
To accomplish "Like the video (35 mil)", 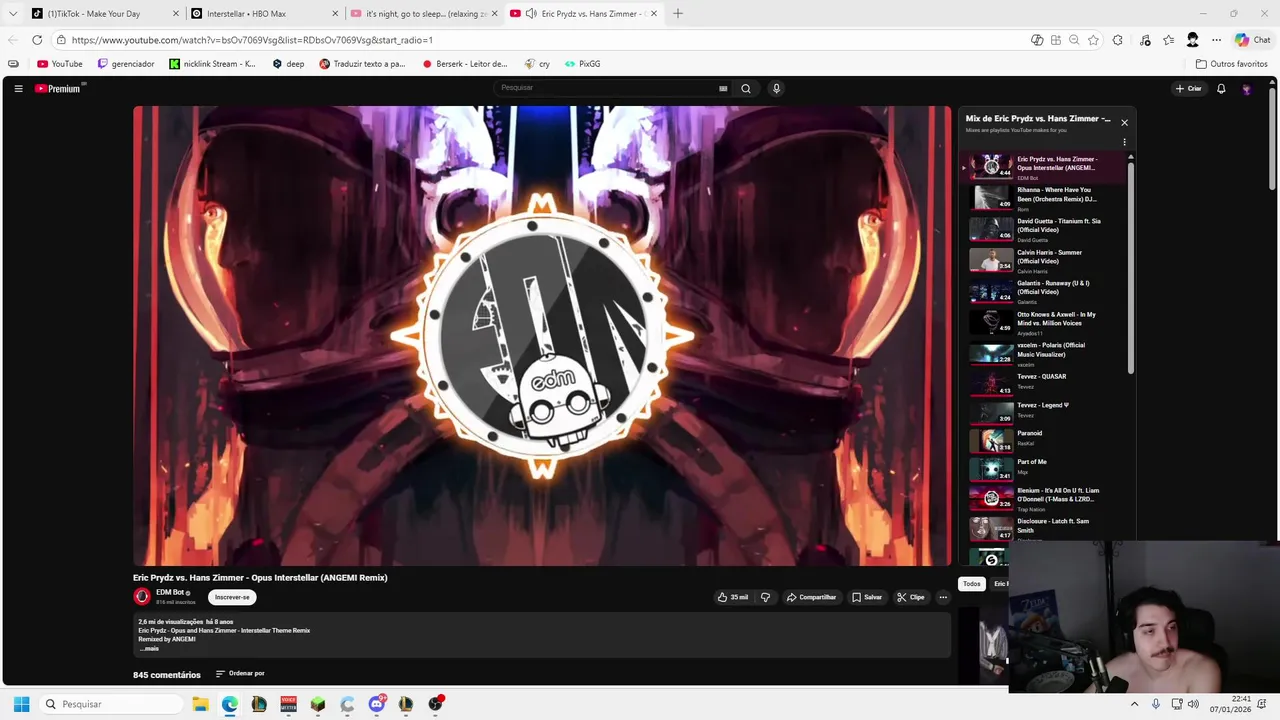I will pyautogui.click(x=733, y=597).
